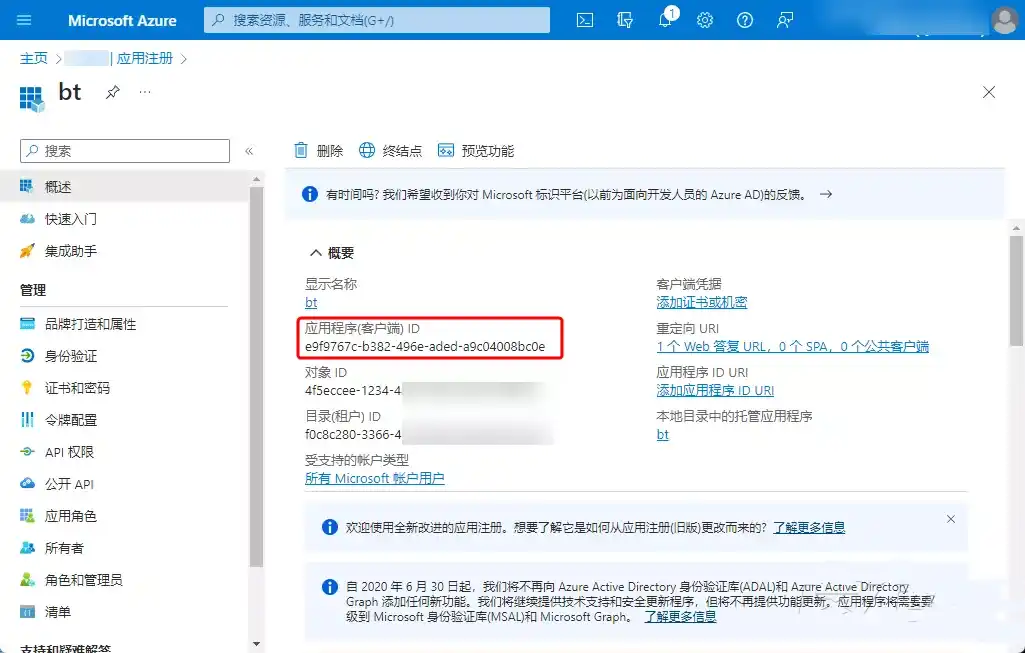Click the sidebar 搜索 input field
The image size is (1025, 653).
[x=124, y=151]
